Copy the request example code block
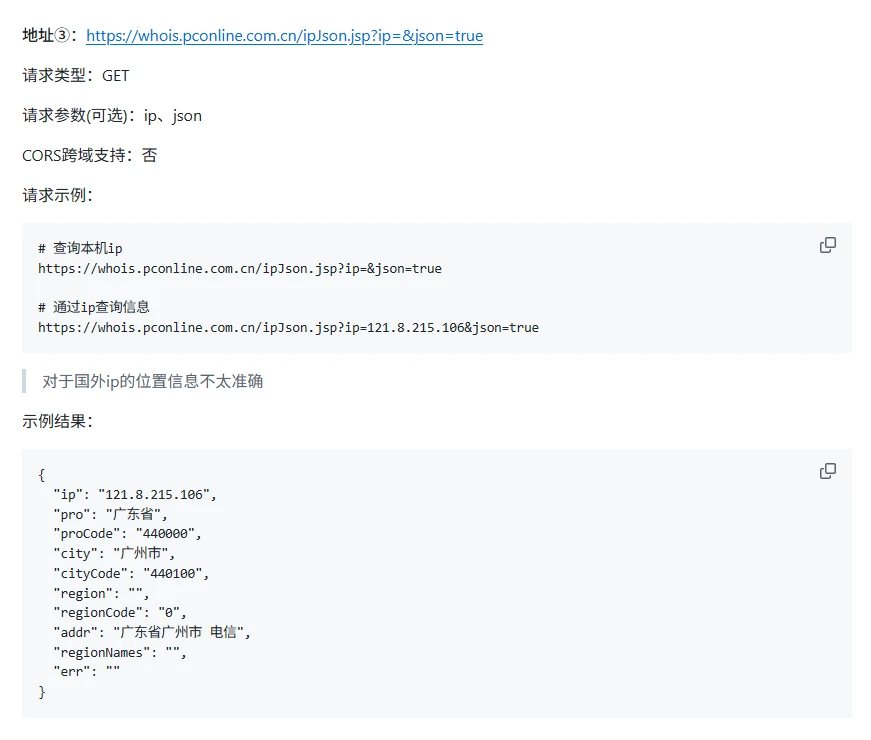 point(828,245)
